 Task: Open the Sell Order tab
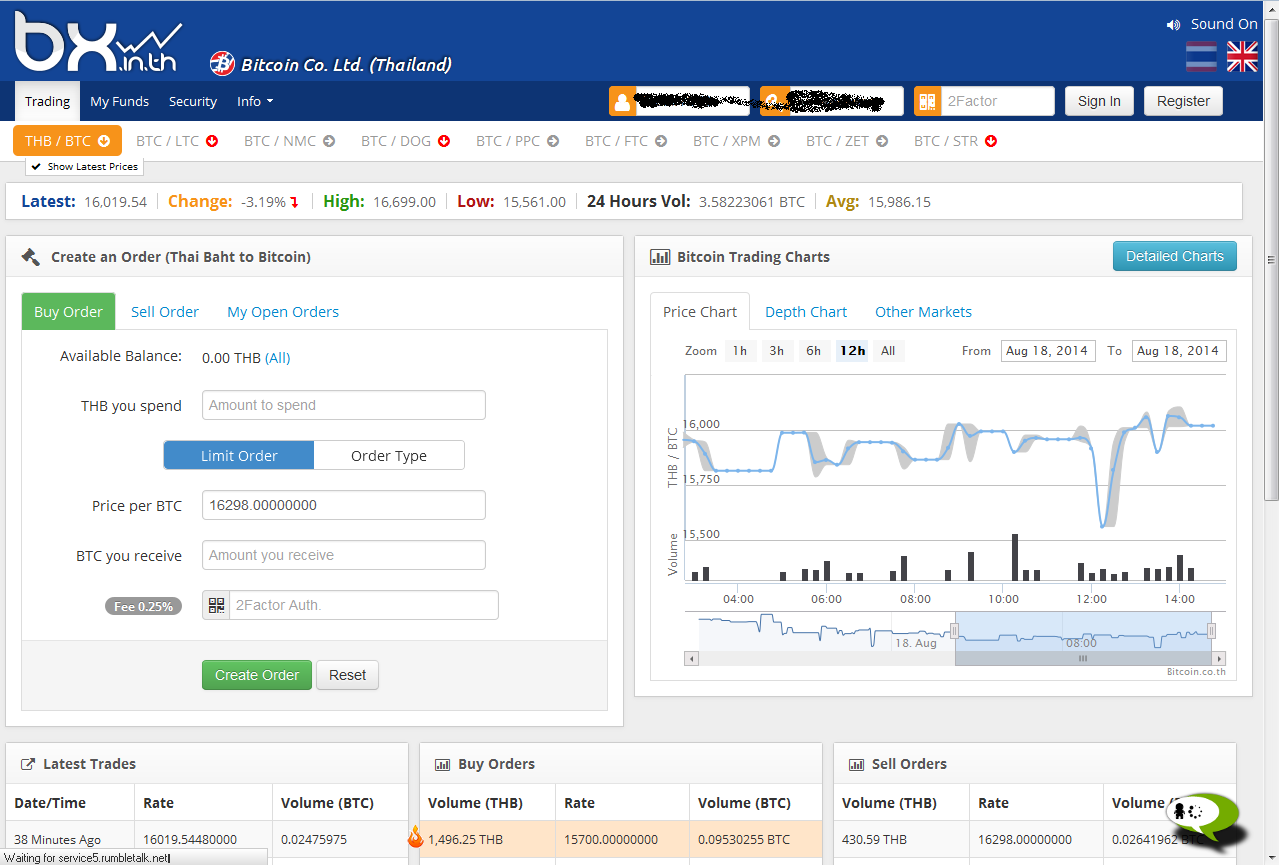[x=165, y=312]
